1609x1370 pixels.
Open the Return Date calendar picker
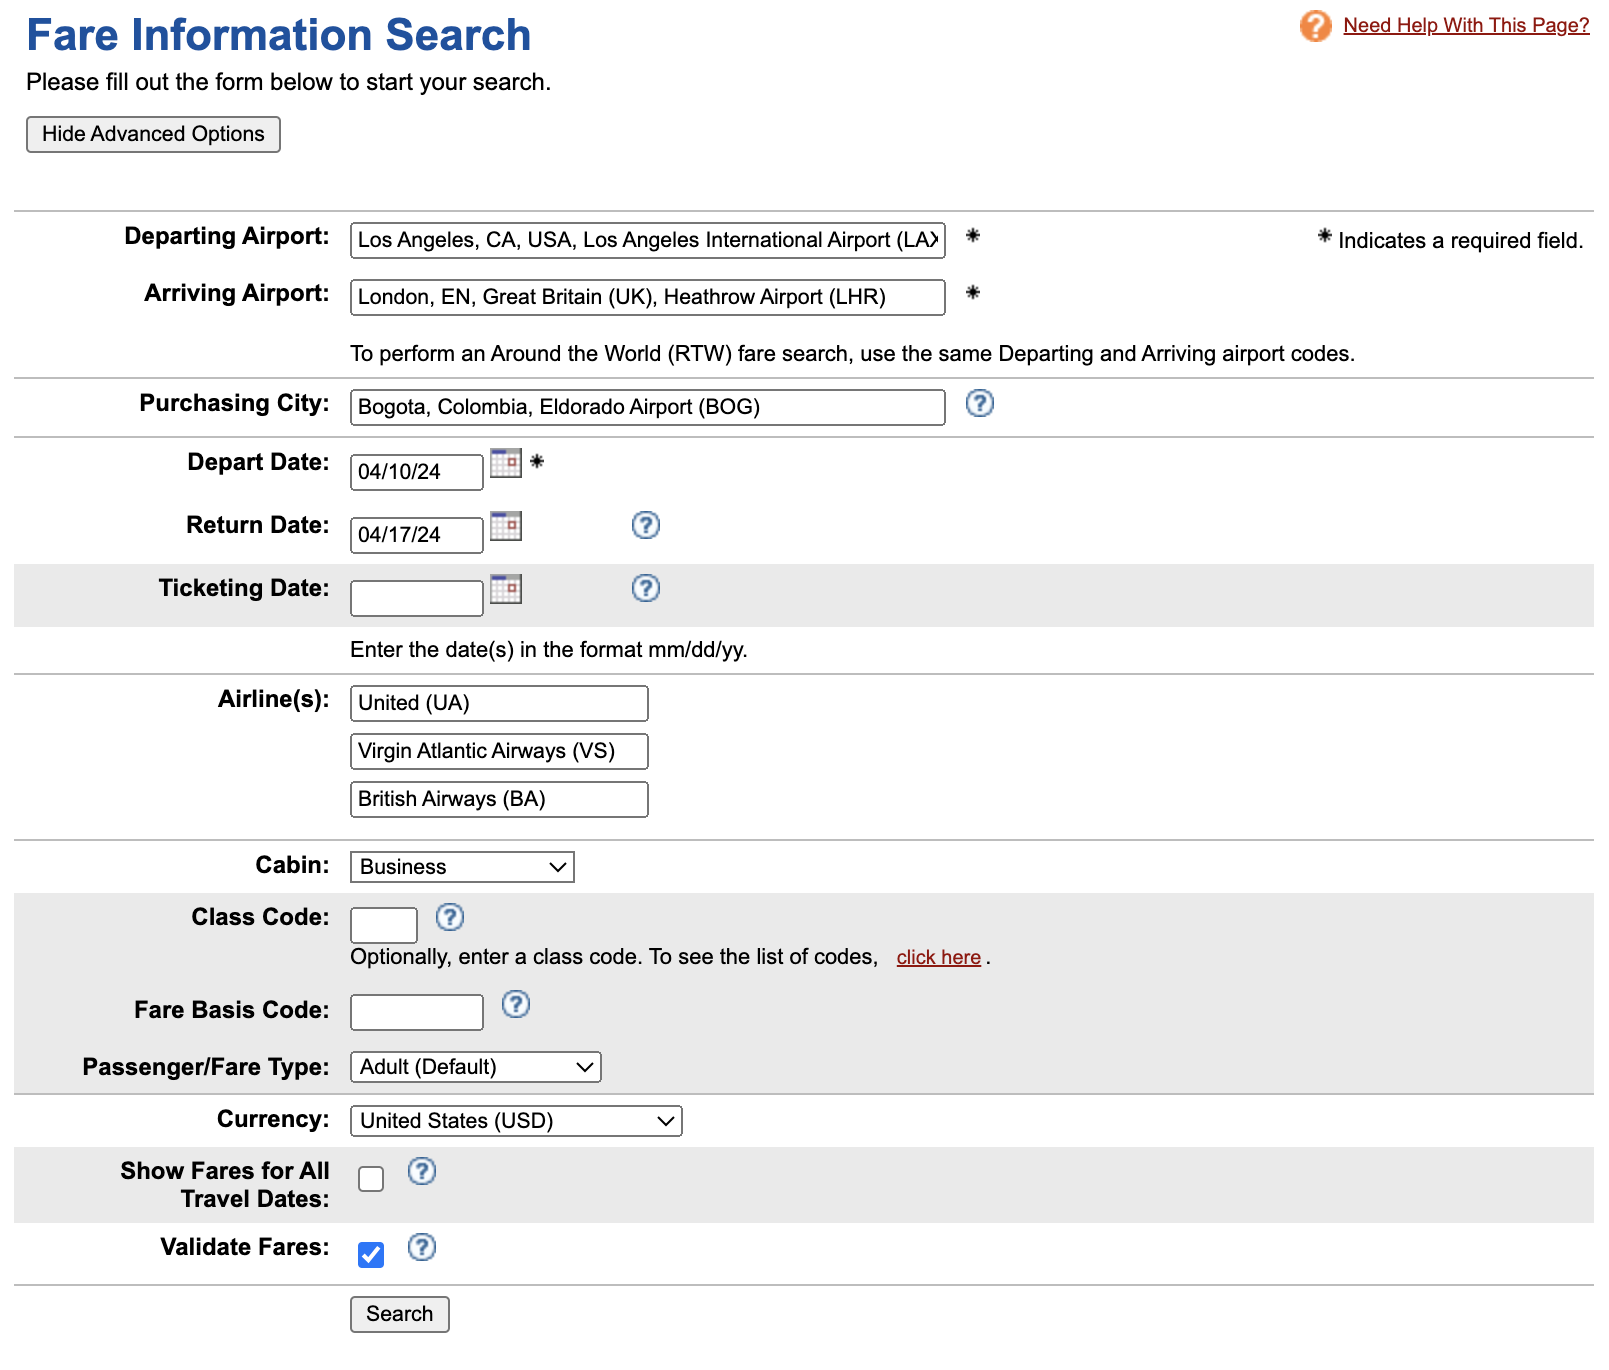click(x=506, y=526)
